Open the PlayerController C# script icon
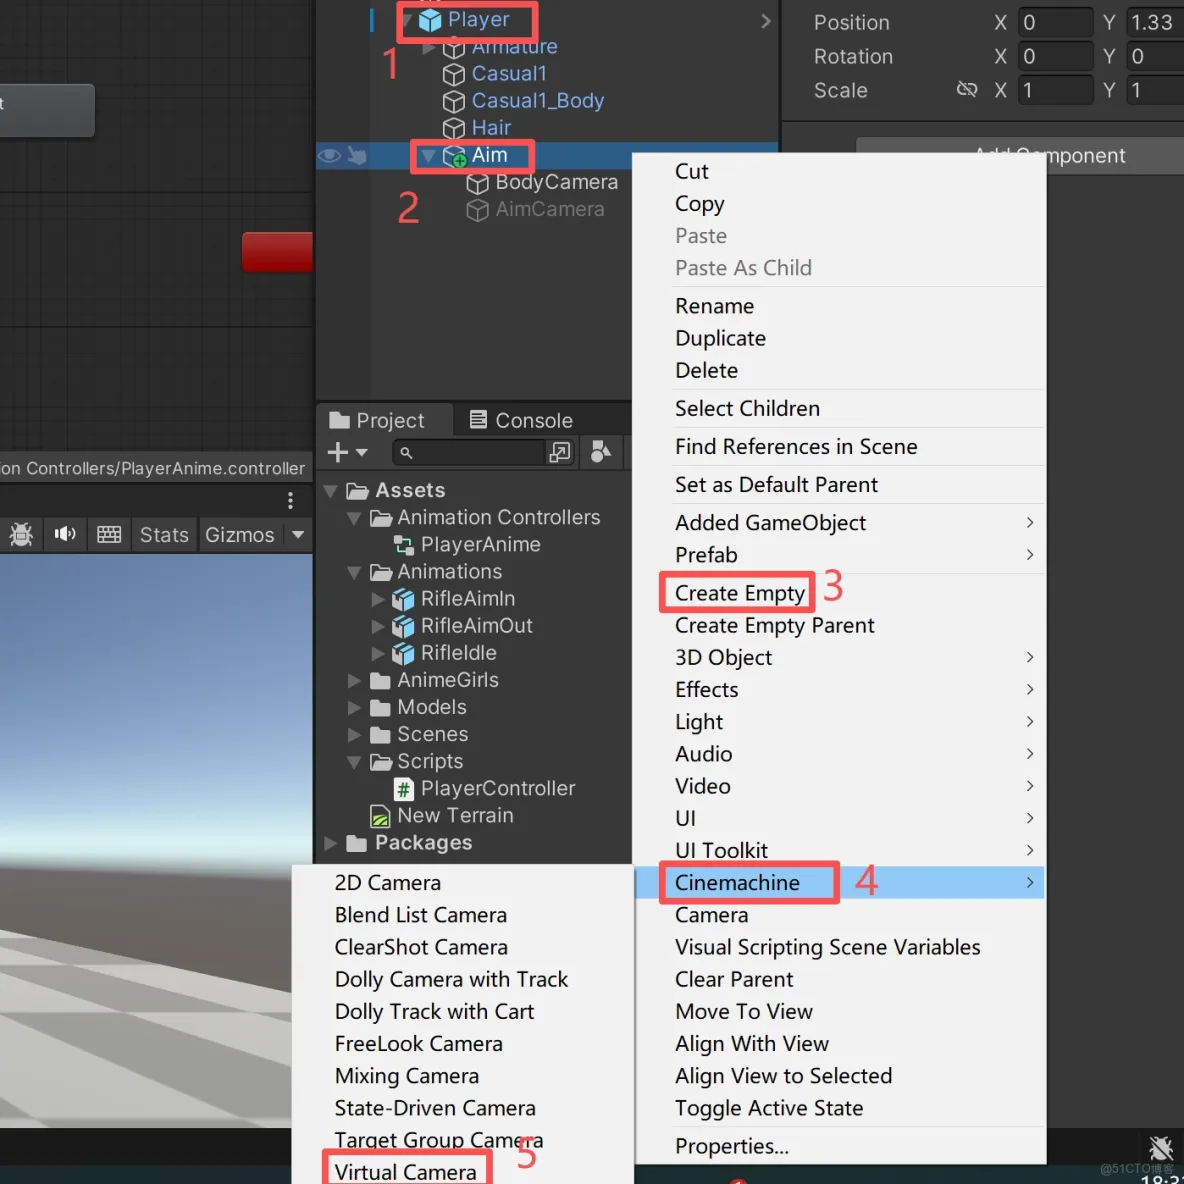The width and height of the screenshot is (1184, 1184). (404, 788)
